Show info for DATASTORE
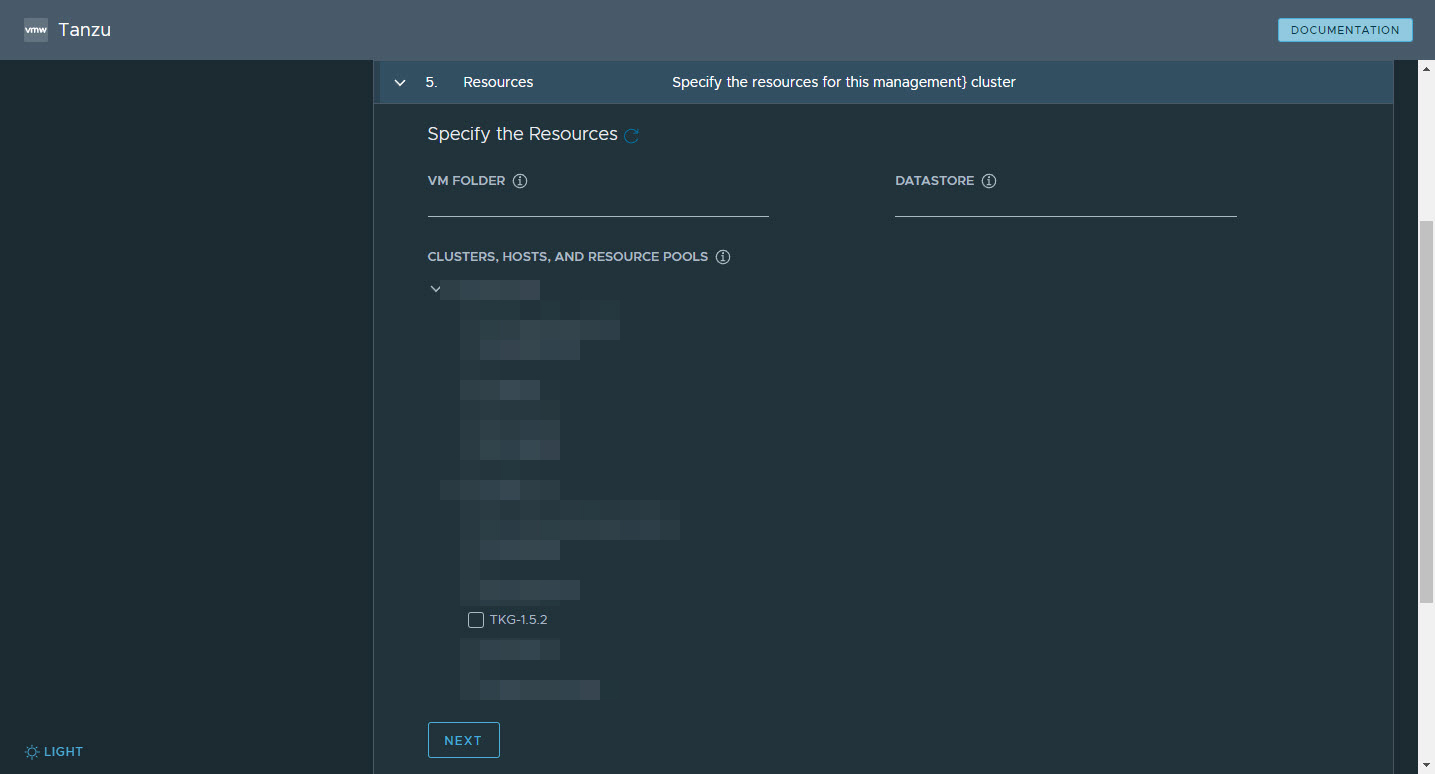 [989, 181]
